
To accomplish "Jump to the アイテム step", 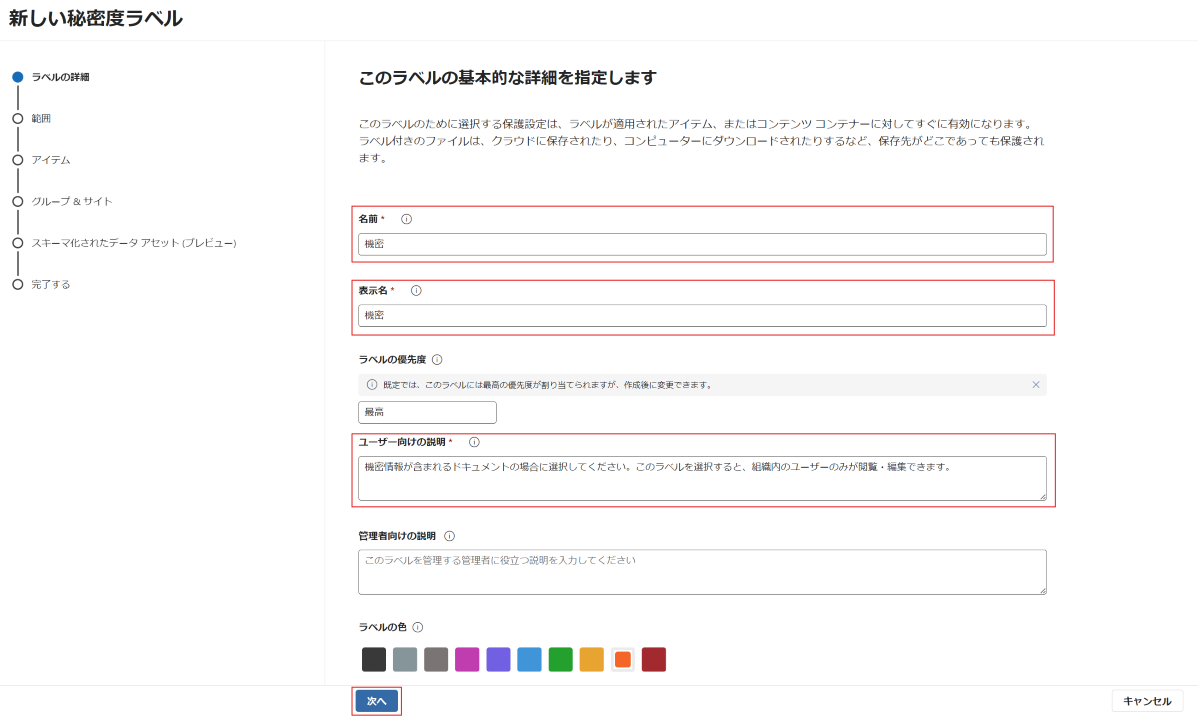I will pos(50,160).
